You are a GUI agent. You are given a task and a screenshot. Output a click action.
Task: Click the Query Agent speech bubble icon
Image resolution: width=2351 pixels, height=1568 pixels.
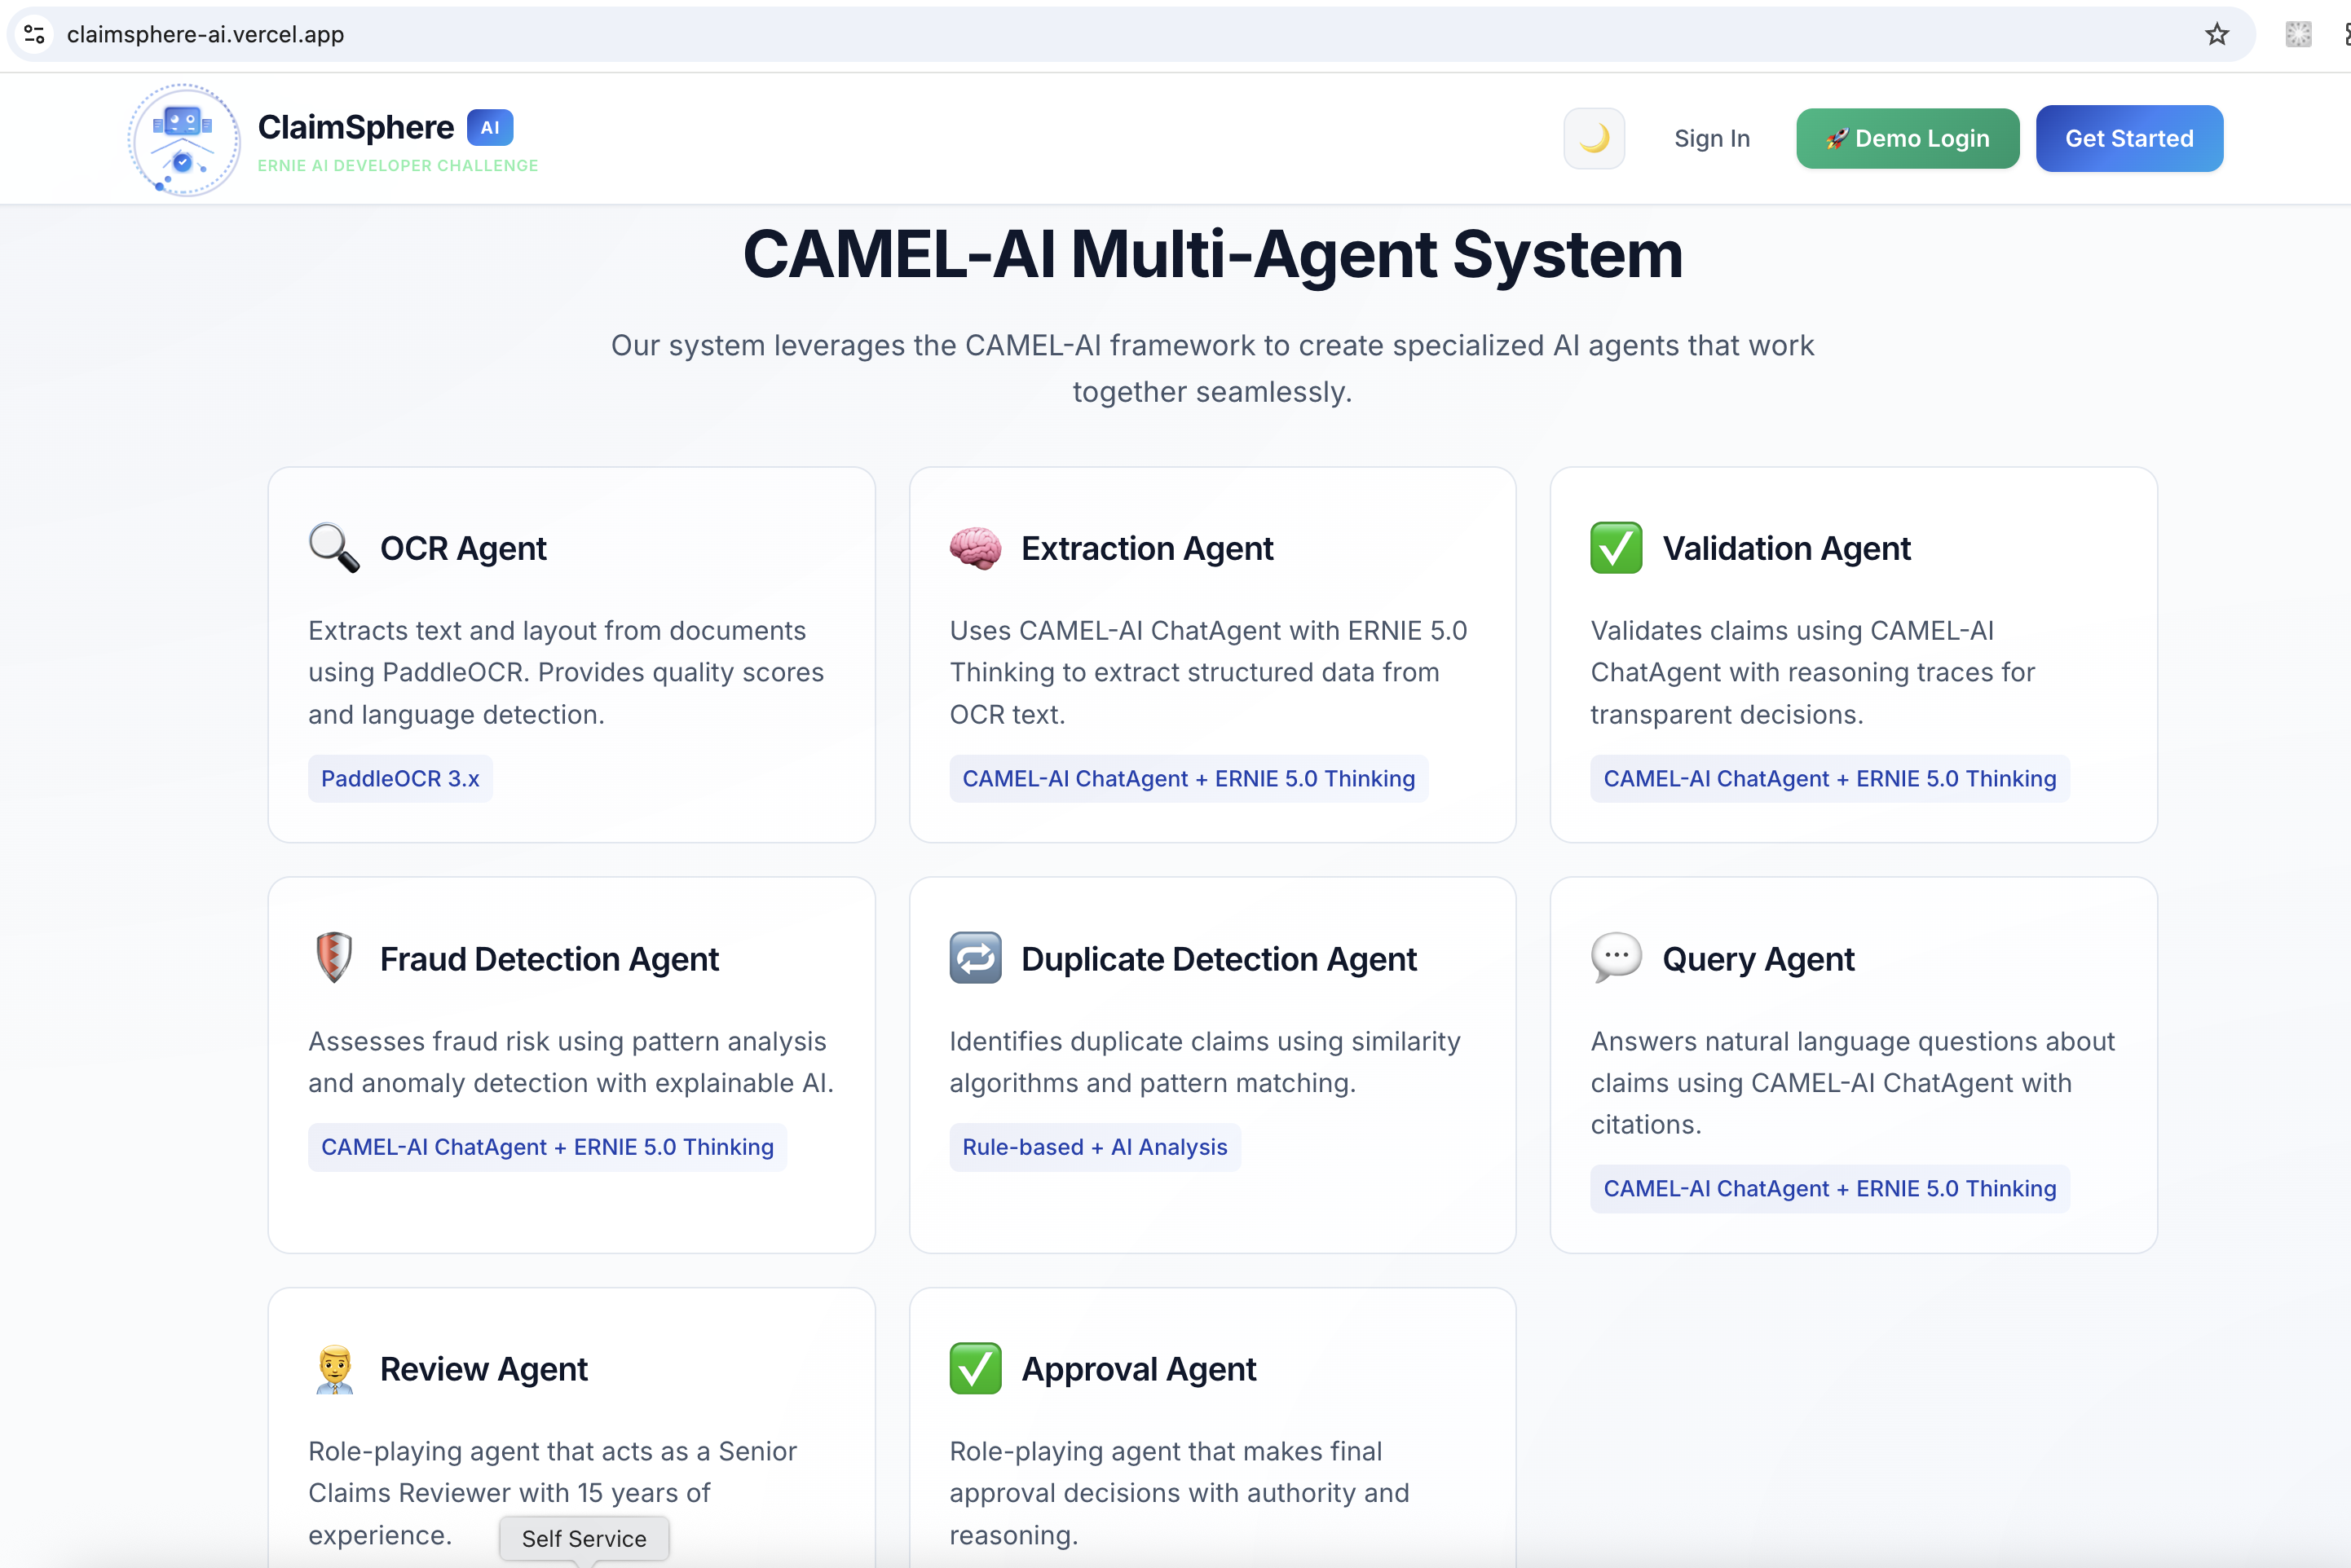pos(1616,958)
